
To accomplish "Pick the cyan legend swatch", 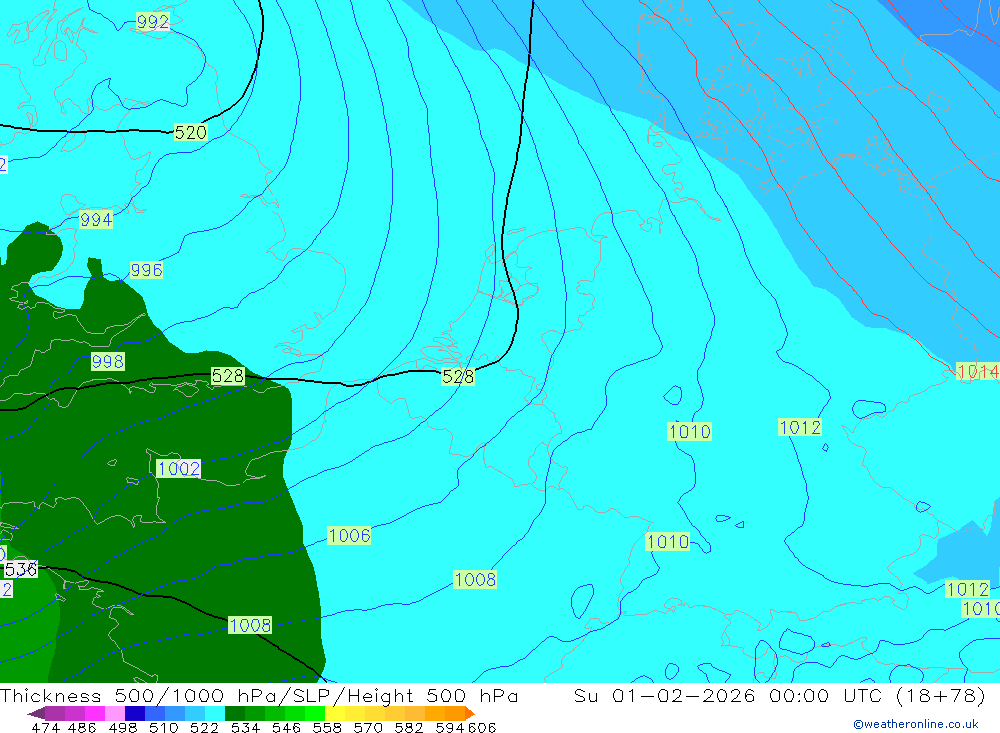I will [215, 713].
